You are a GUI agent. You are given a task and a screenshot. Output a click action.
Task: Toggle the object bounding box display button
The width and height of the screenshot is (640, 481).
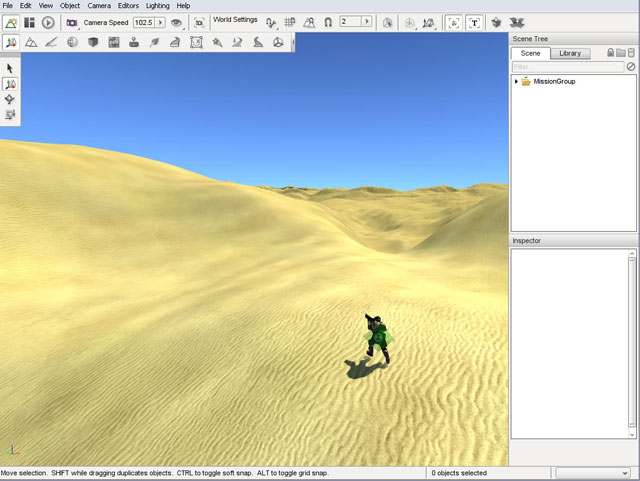pos(454,22)
